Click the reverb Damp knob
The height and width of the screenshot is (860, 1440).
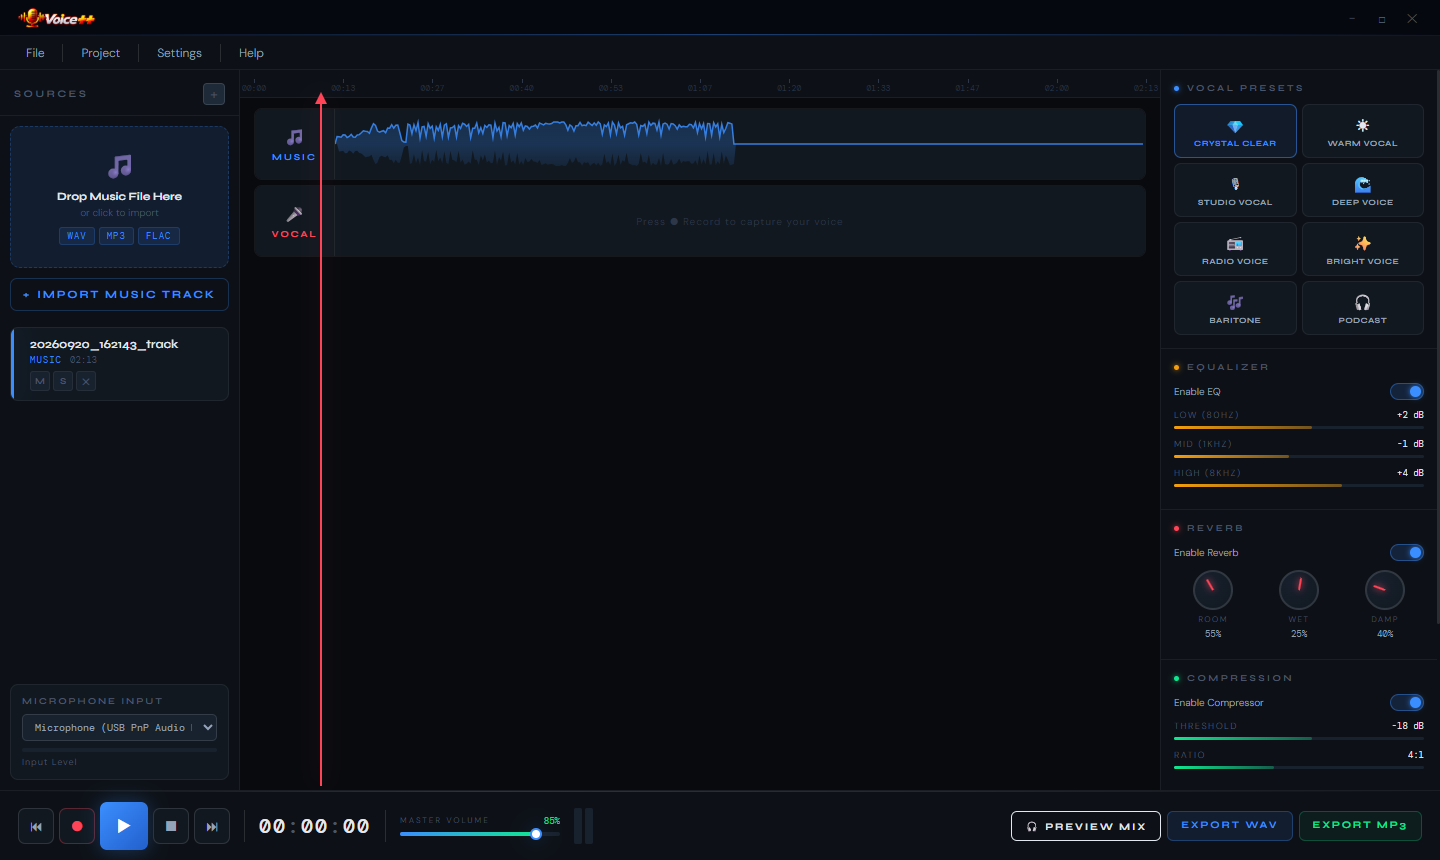(1385, 590)
